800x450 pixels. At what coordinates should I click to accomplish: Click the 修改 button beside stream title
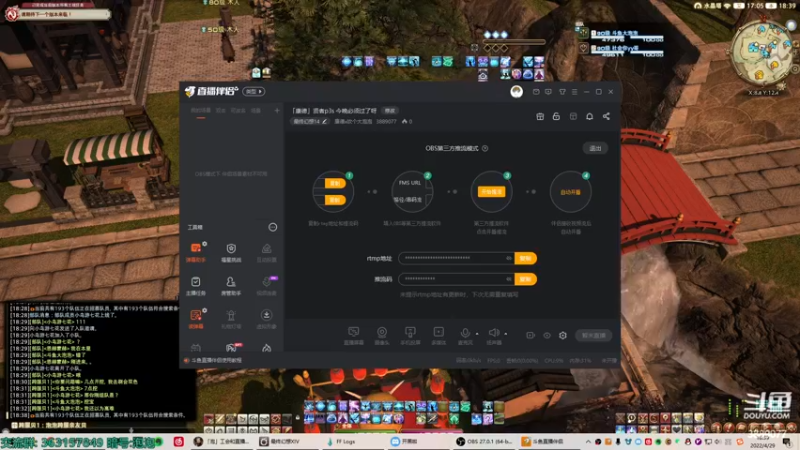tap(390, 111)
